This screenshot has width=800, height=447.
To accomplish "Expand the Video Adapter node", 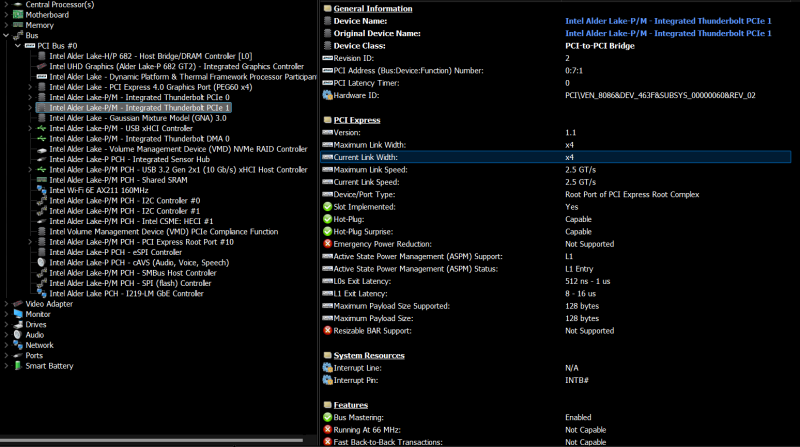I will 6,304.
